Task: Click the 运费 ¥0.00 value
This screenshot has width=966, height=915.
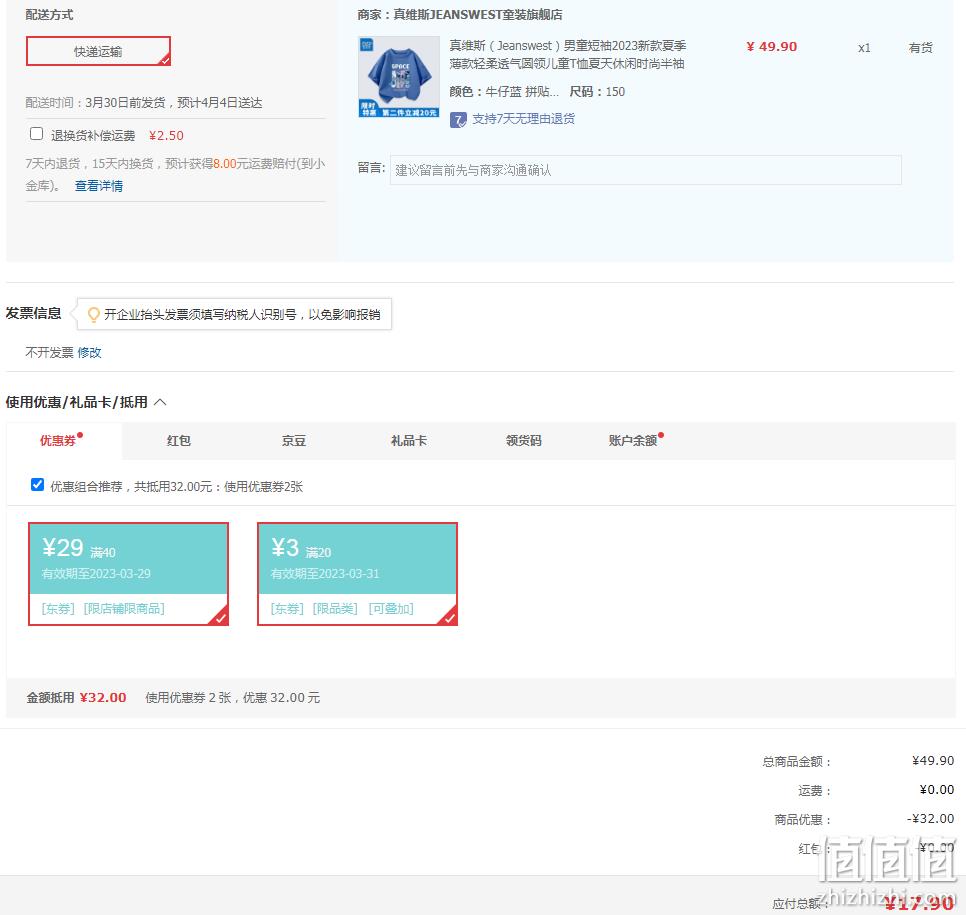Action: (x=936, y=789)
